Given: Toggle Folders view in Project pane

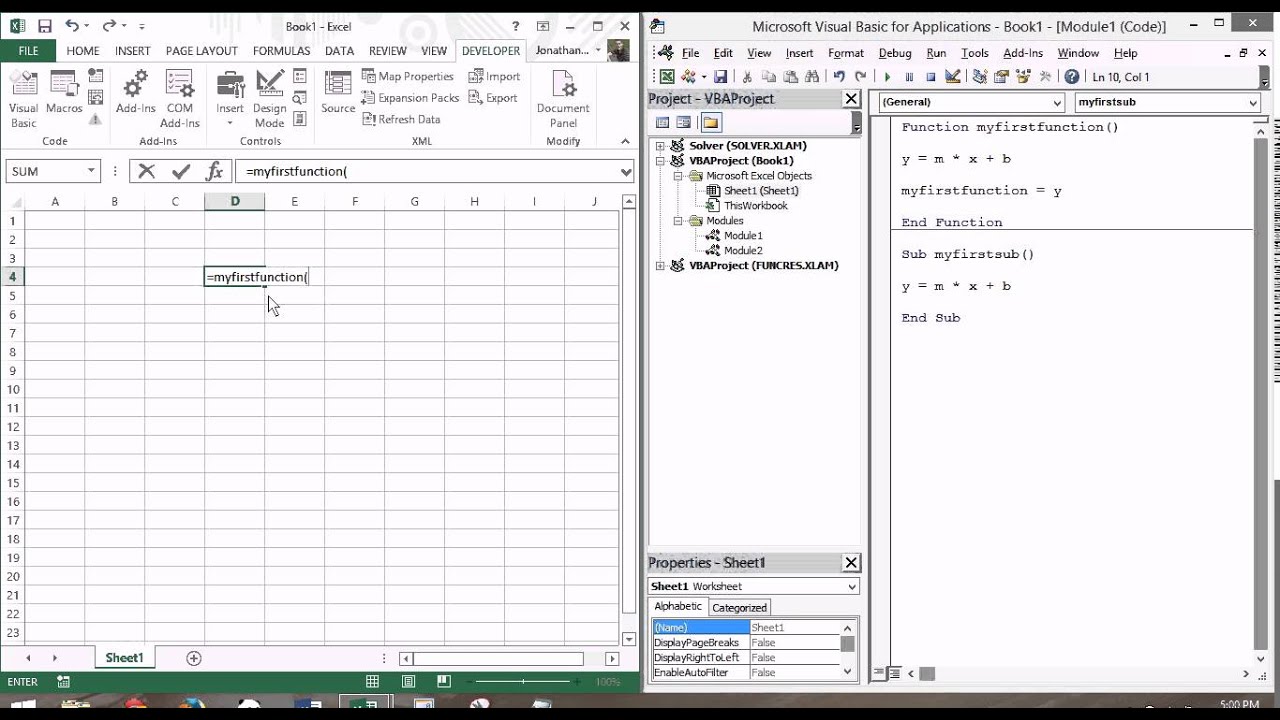Looking at the screenshot, I should click(710, 123).
